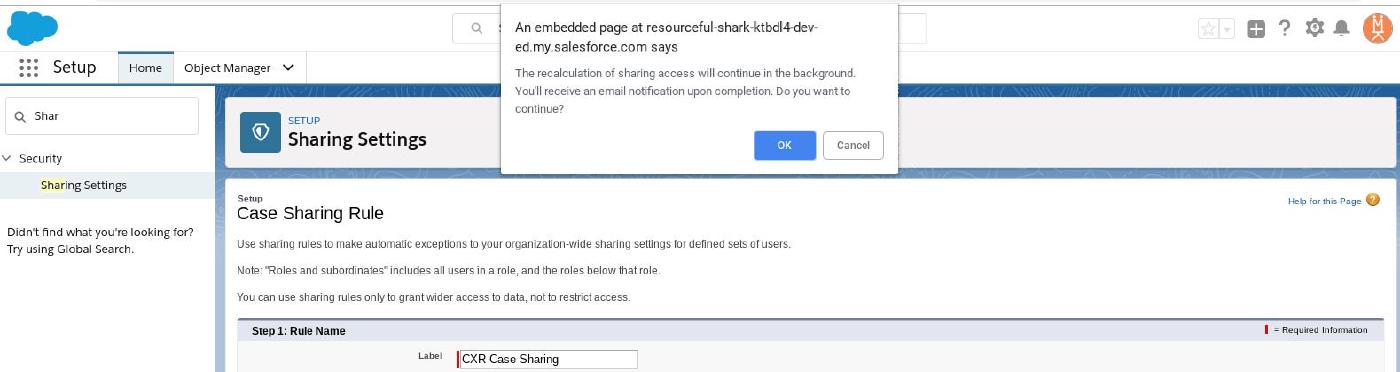
Task: Open the App Launcher grid icon
Action: tap(29, 68)
